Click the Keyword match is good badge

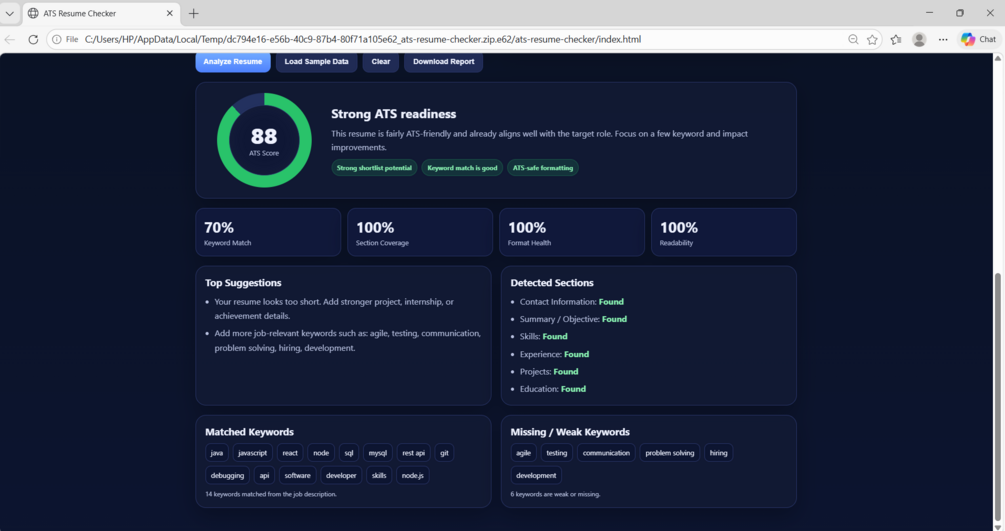coord(462,168)
